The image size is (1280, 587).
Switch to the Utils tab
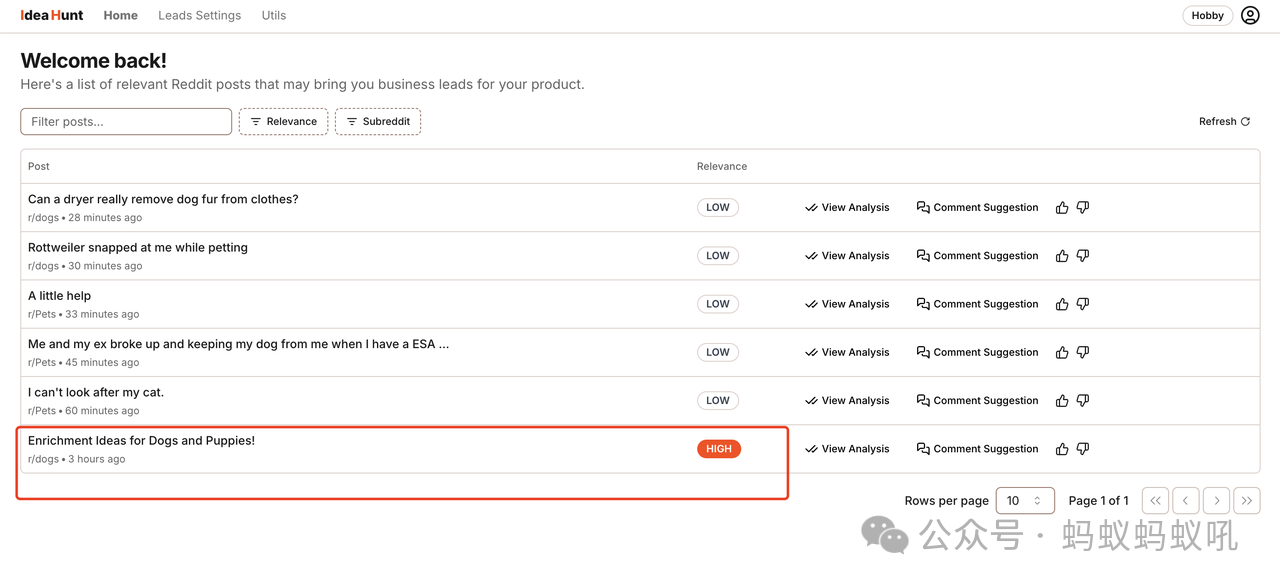(273, 16)
